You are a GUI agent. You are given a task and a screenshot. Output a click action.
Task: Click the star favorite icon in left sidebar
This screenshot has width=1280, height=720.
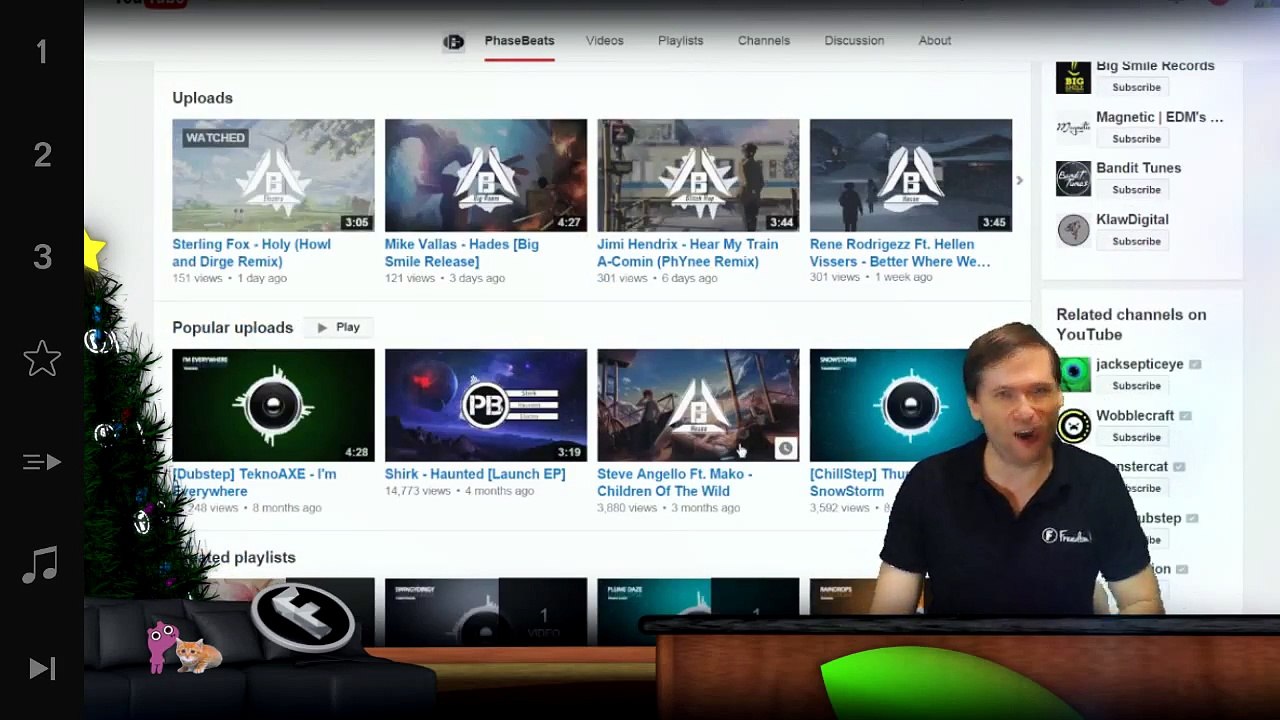42,358
